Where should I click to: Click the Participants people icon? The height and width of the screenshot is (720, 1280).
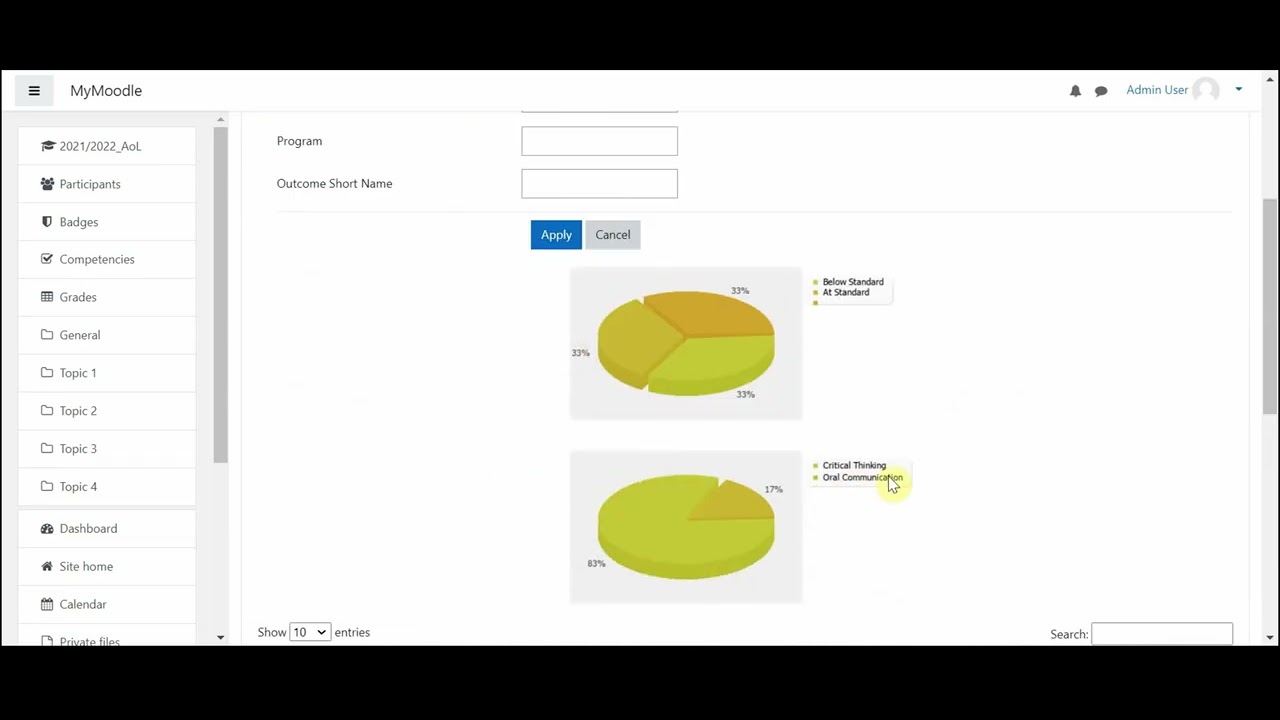pyautogui.click(x=47, y=184)
